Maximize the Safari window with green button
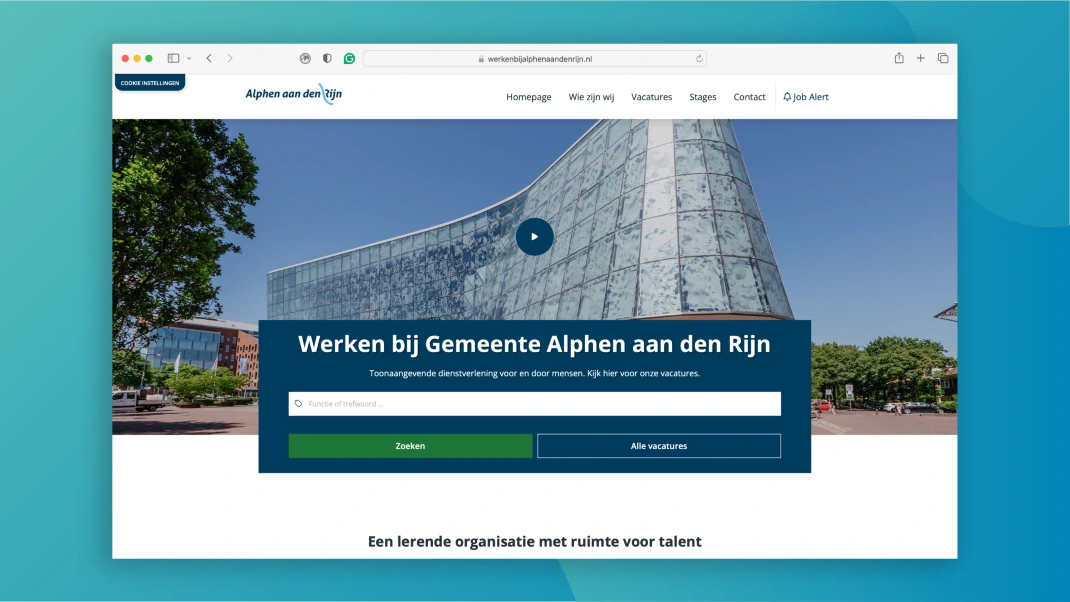 click(x=149, y=59)
